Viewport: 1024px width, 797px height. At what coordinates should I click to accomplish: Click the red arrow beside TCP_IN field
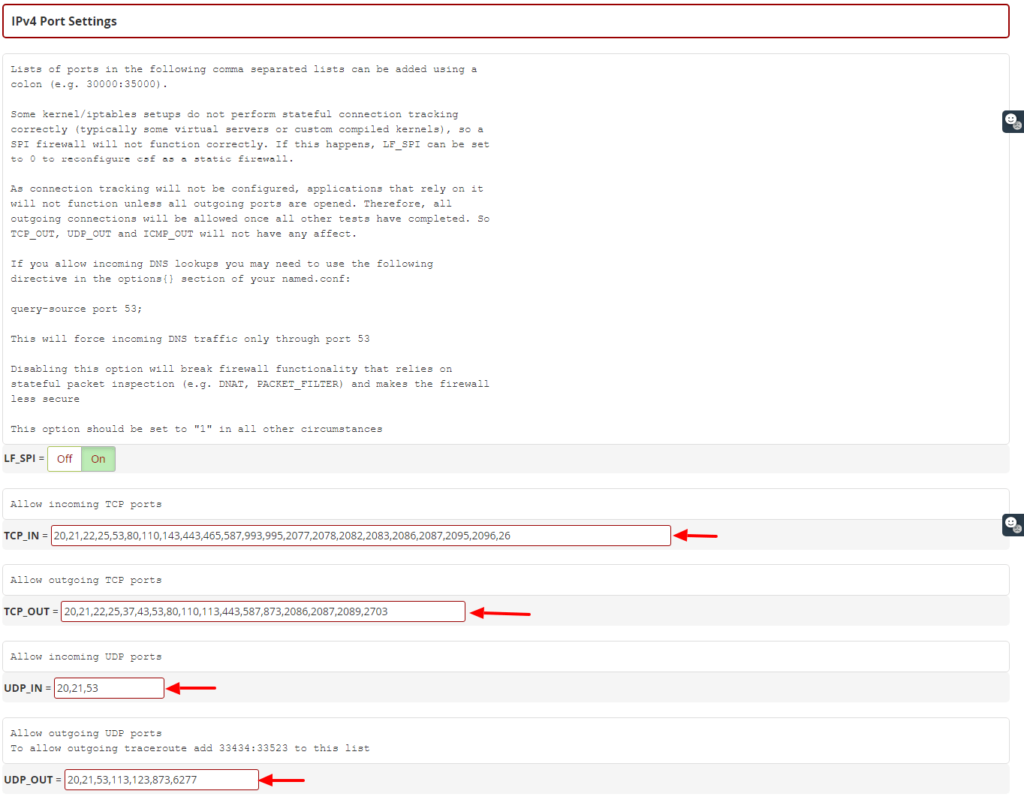coord(696,536)
